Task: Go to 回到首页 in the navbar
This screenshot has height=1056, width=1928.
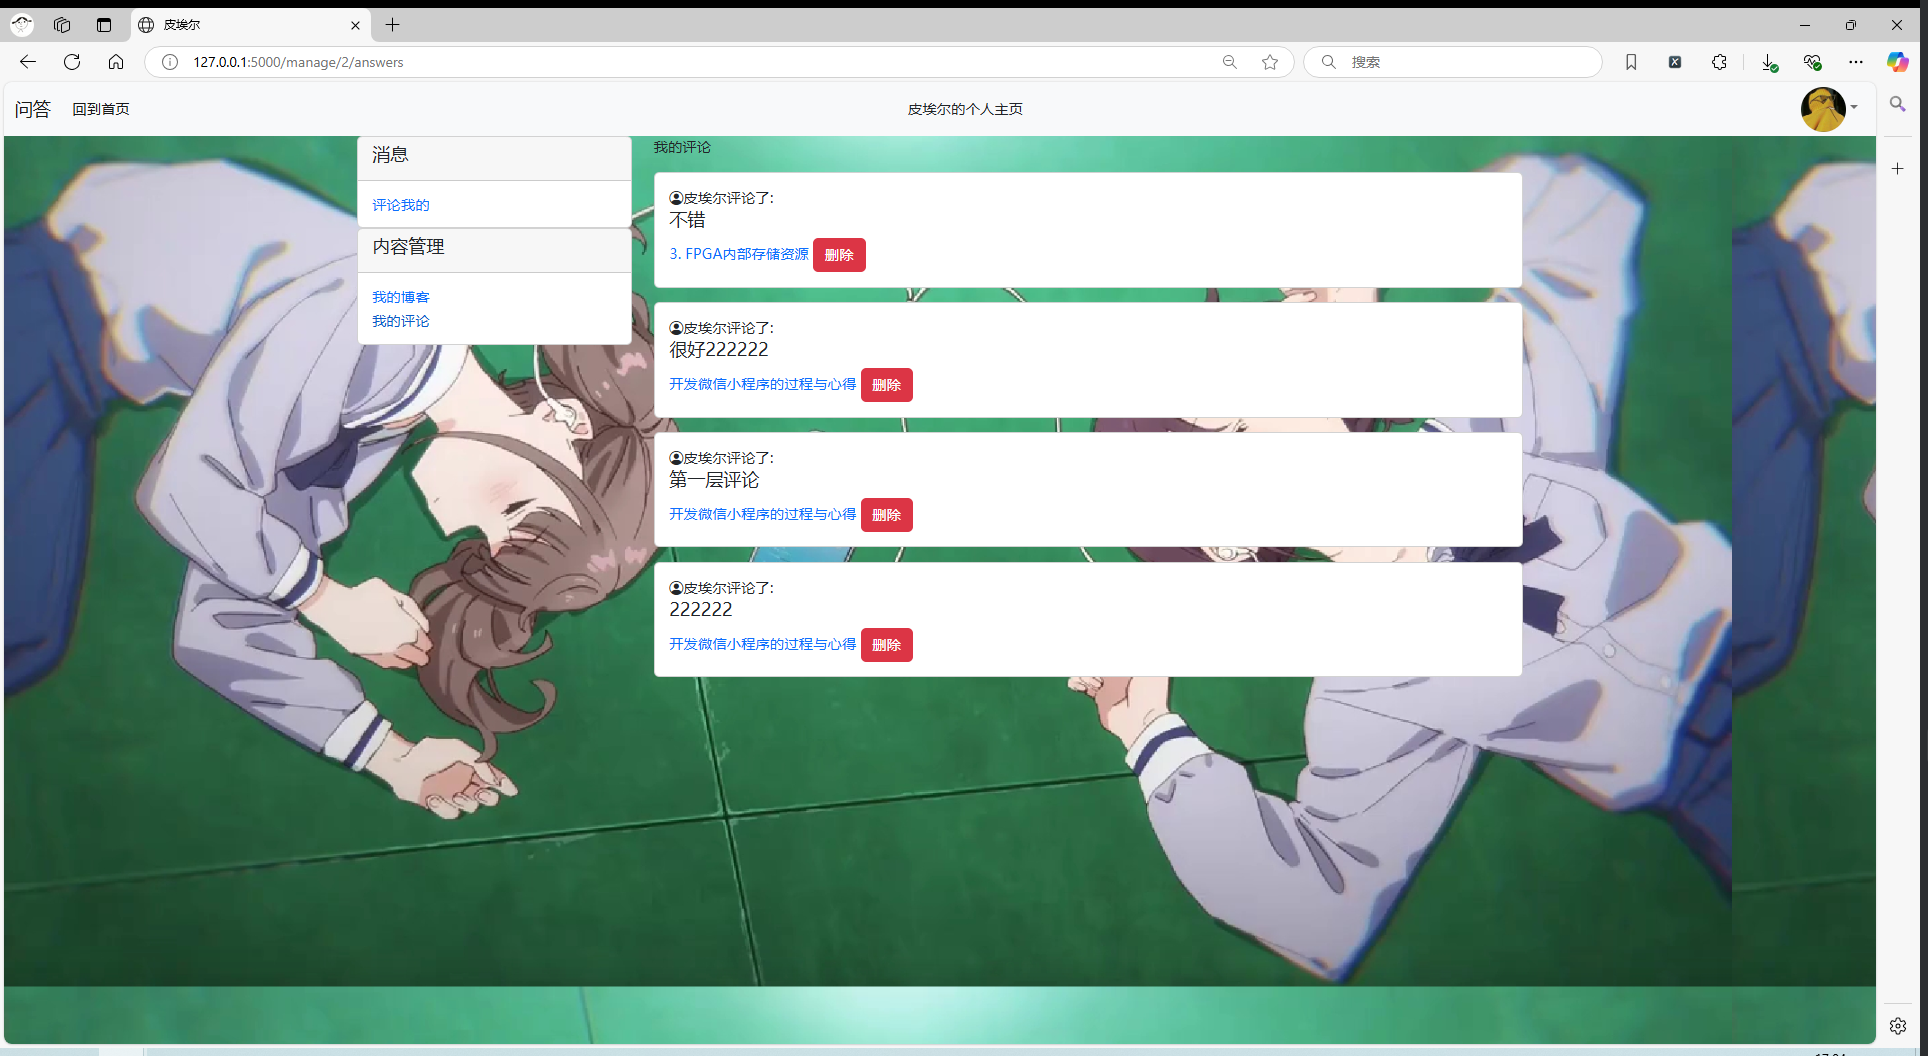Action: [x=101, y=109]
